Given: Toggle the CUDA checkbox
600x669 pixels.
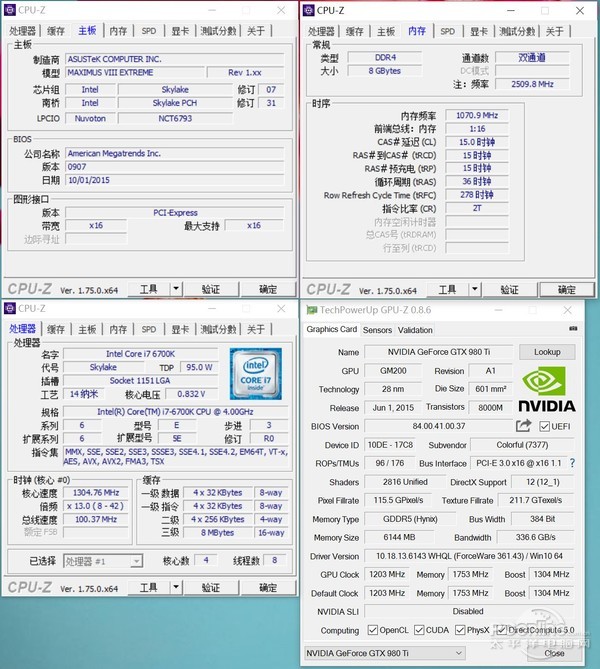Looking at the screenshot, I should pos(419,630).
